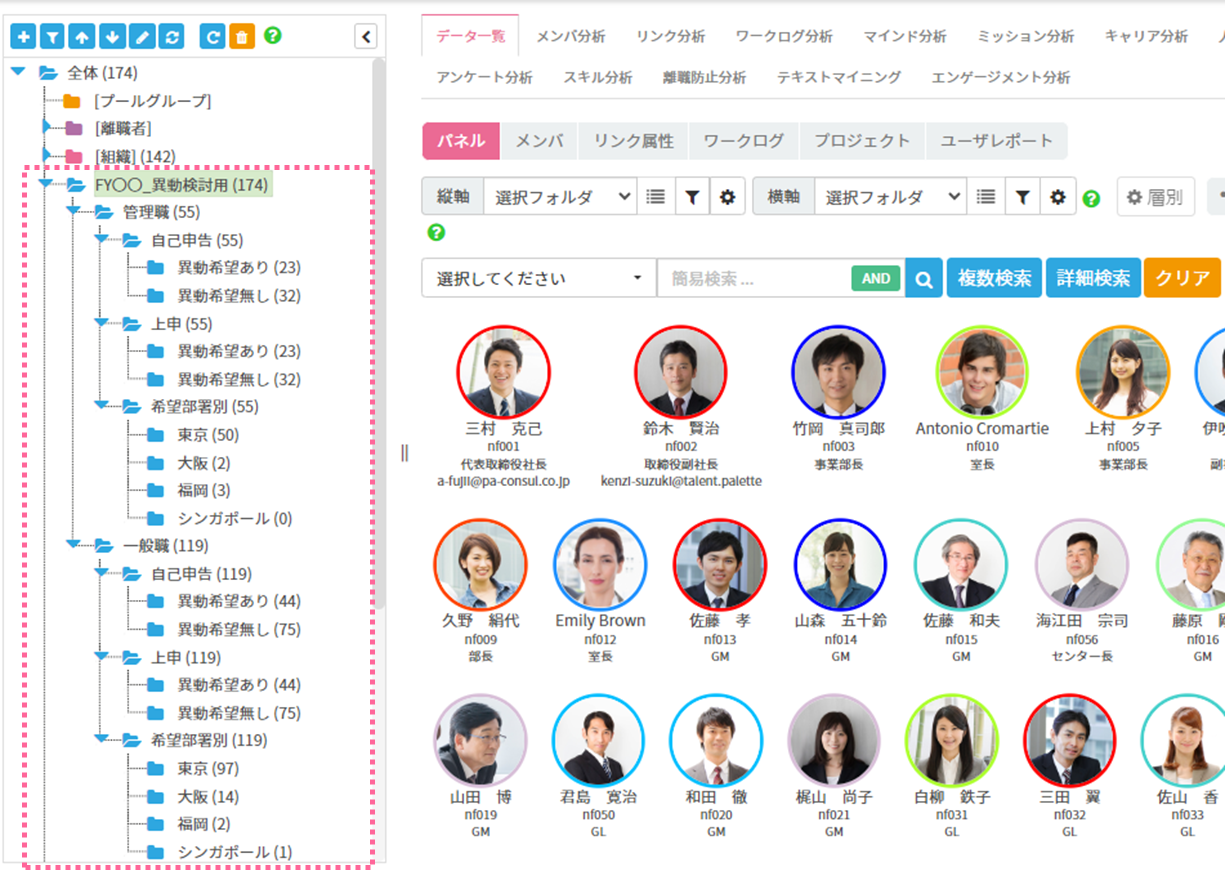Click the purple [離職者] folder icon

pyautogui.click(x=74, y=128)
